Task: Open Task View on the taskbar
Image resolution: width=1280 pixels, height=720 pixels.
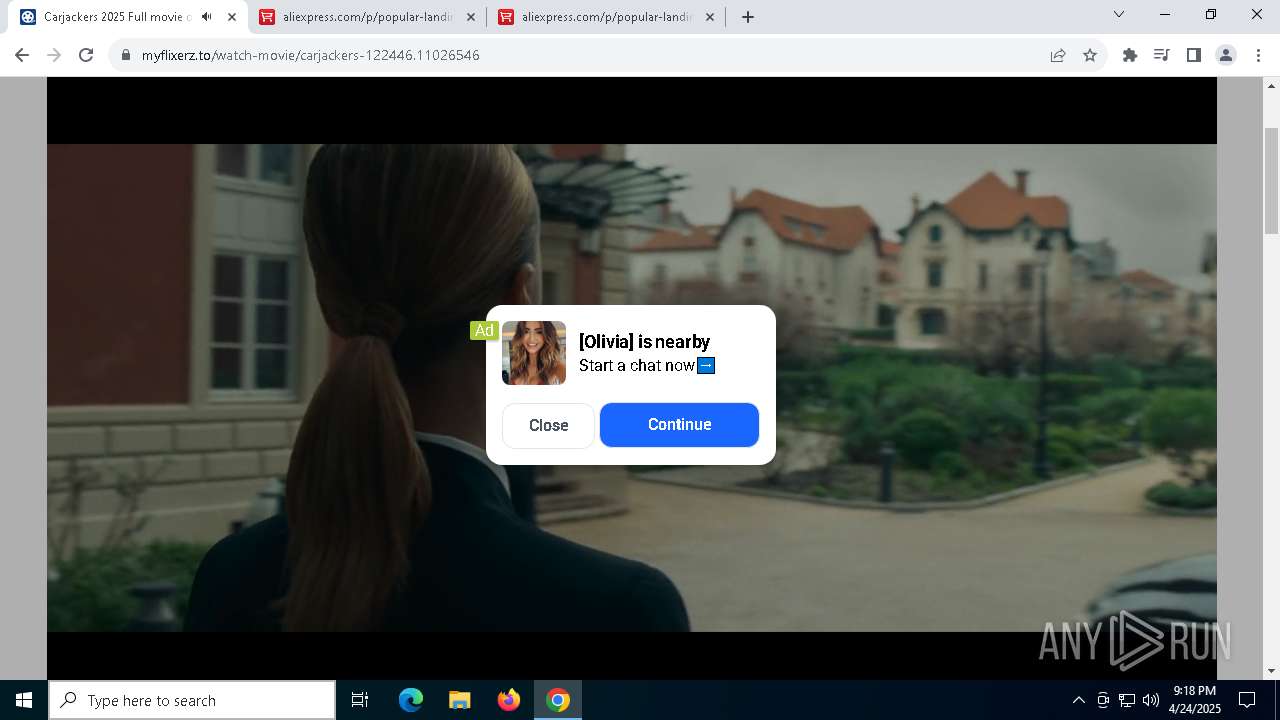Action: 360,700
